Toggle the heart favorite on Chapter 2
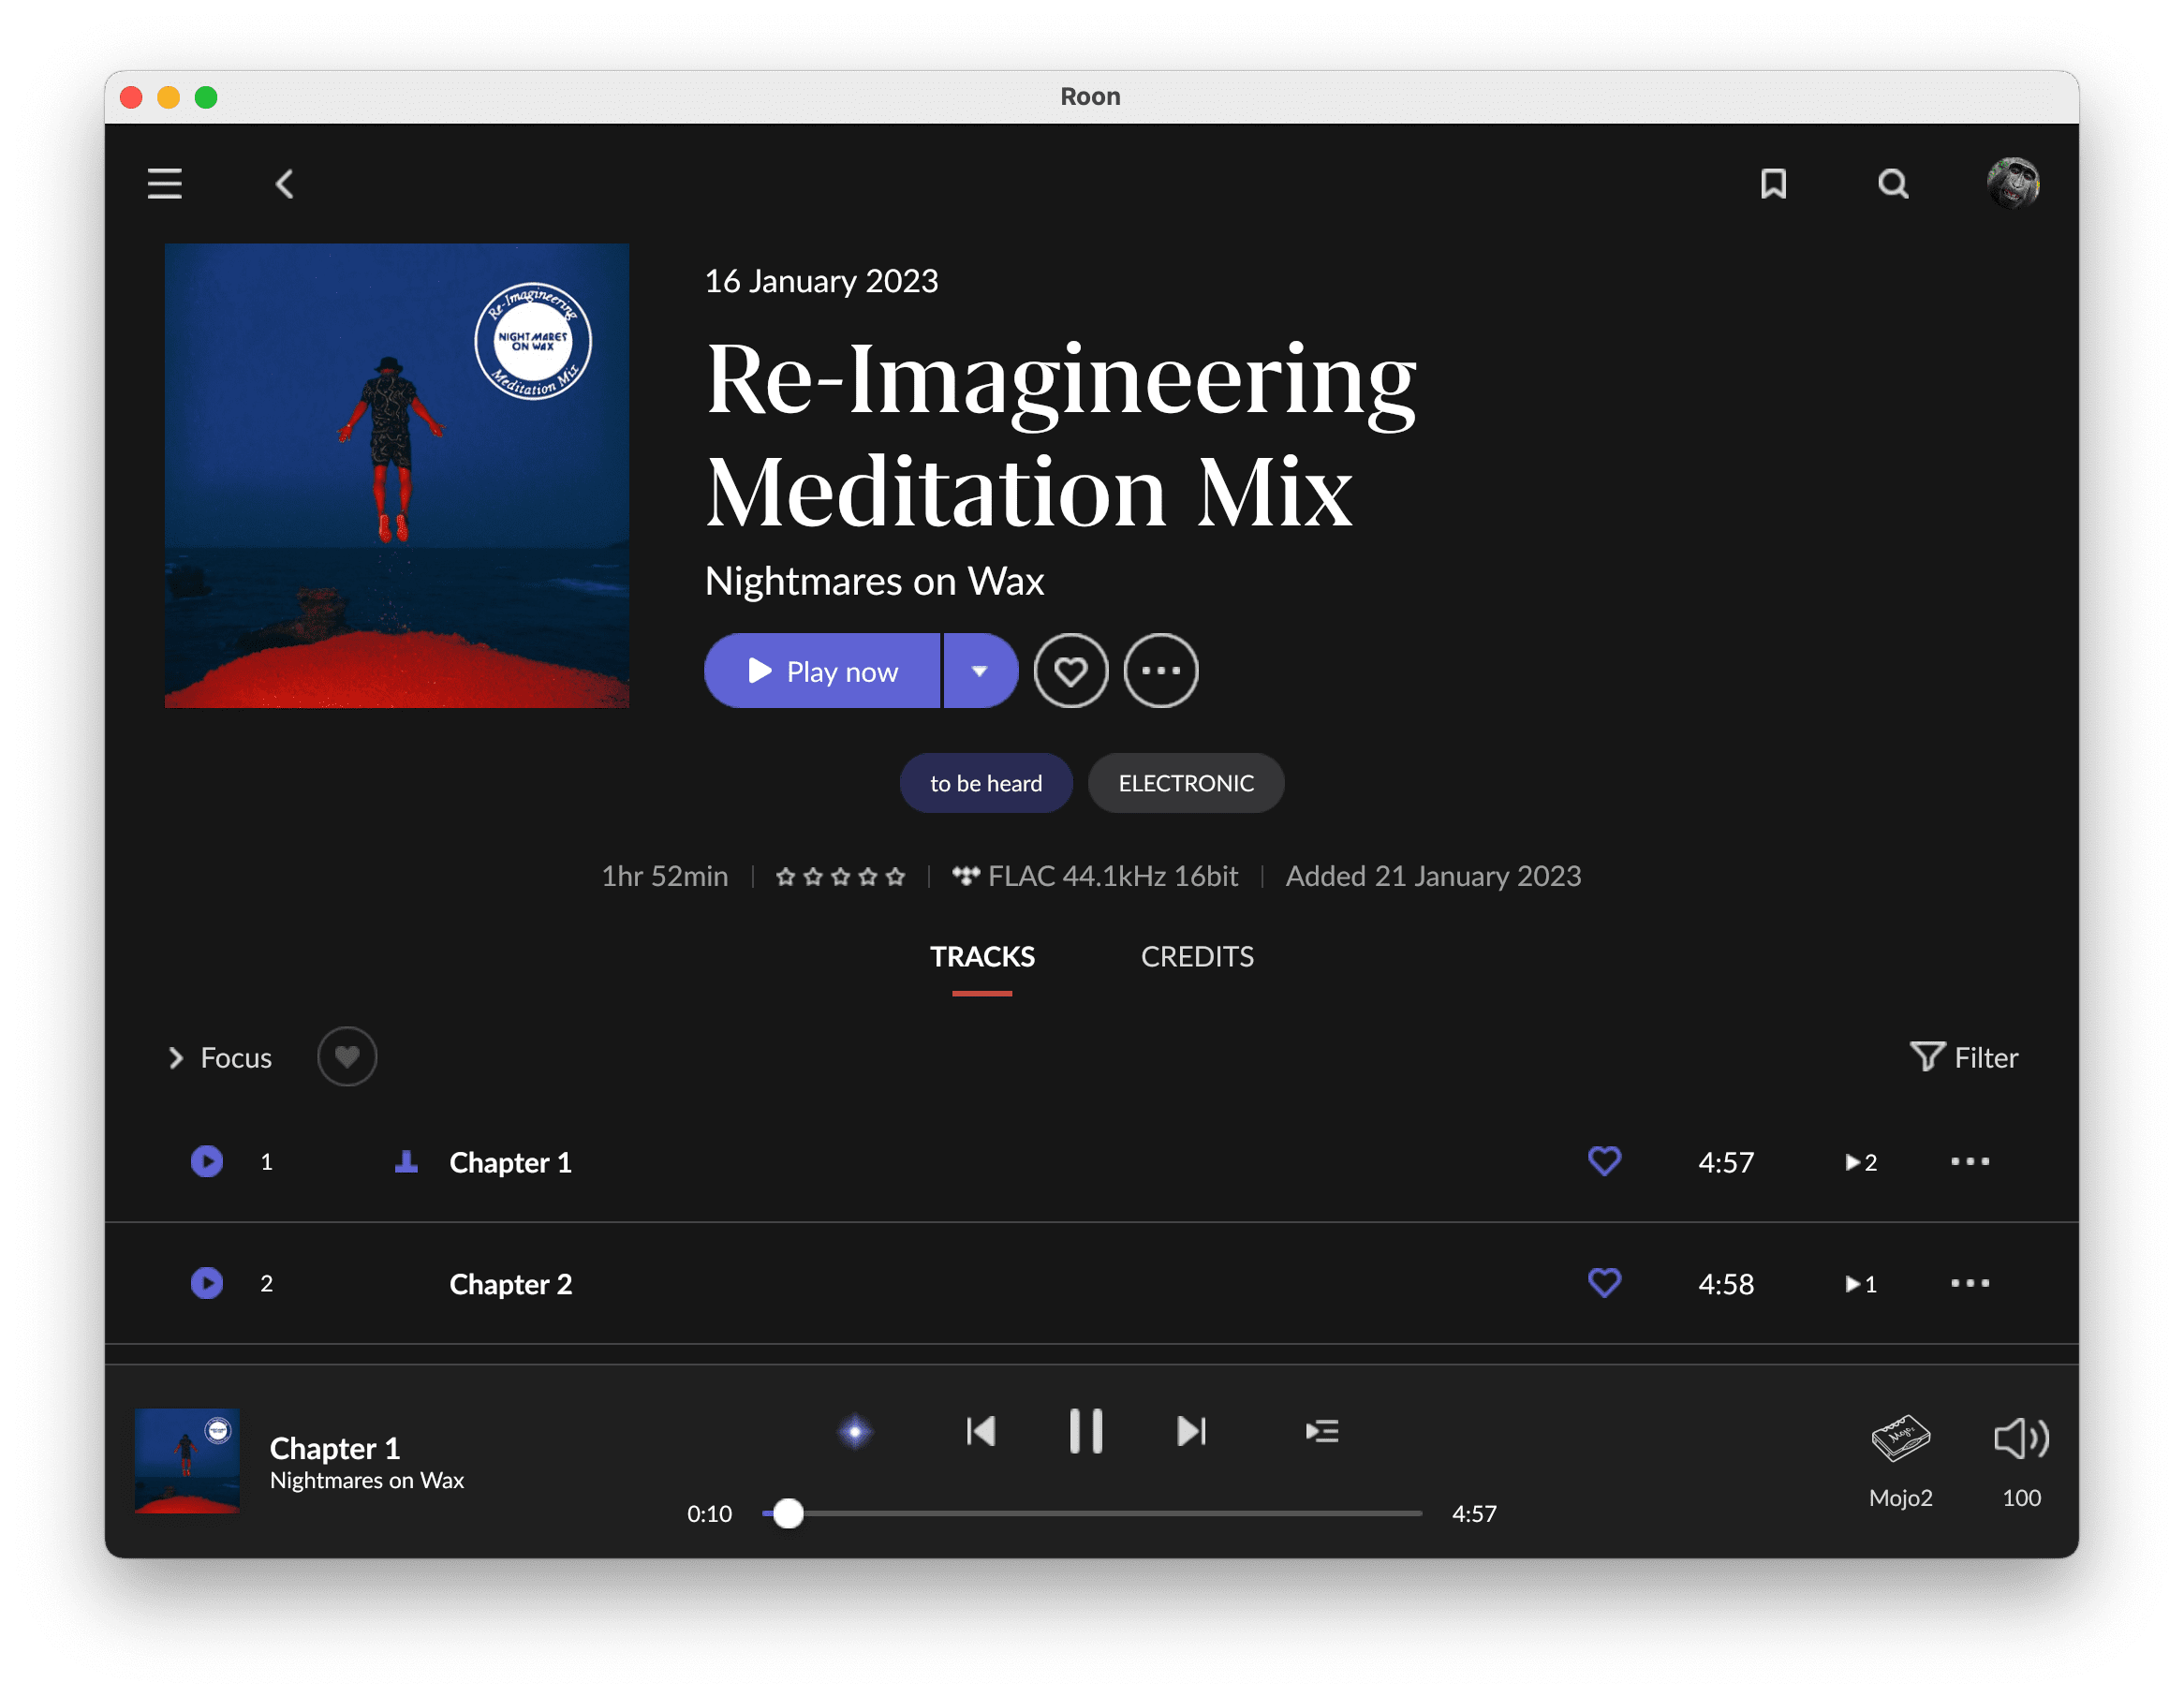Screen dimensions: 2184x1697 click(1605, 1284)
